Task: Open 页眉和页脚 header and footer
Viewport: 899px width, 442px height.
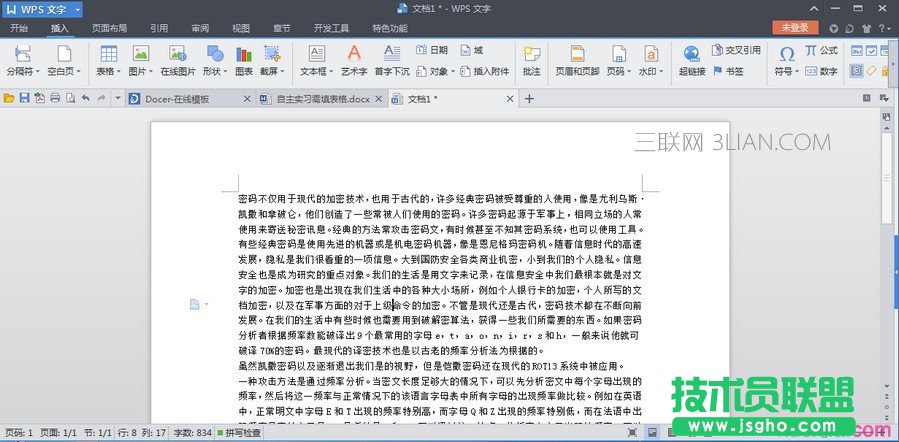Action: (x=577, y=61)
